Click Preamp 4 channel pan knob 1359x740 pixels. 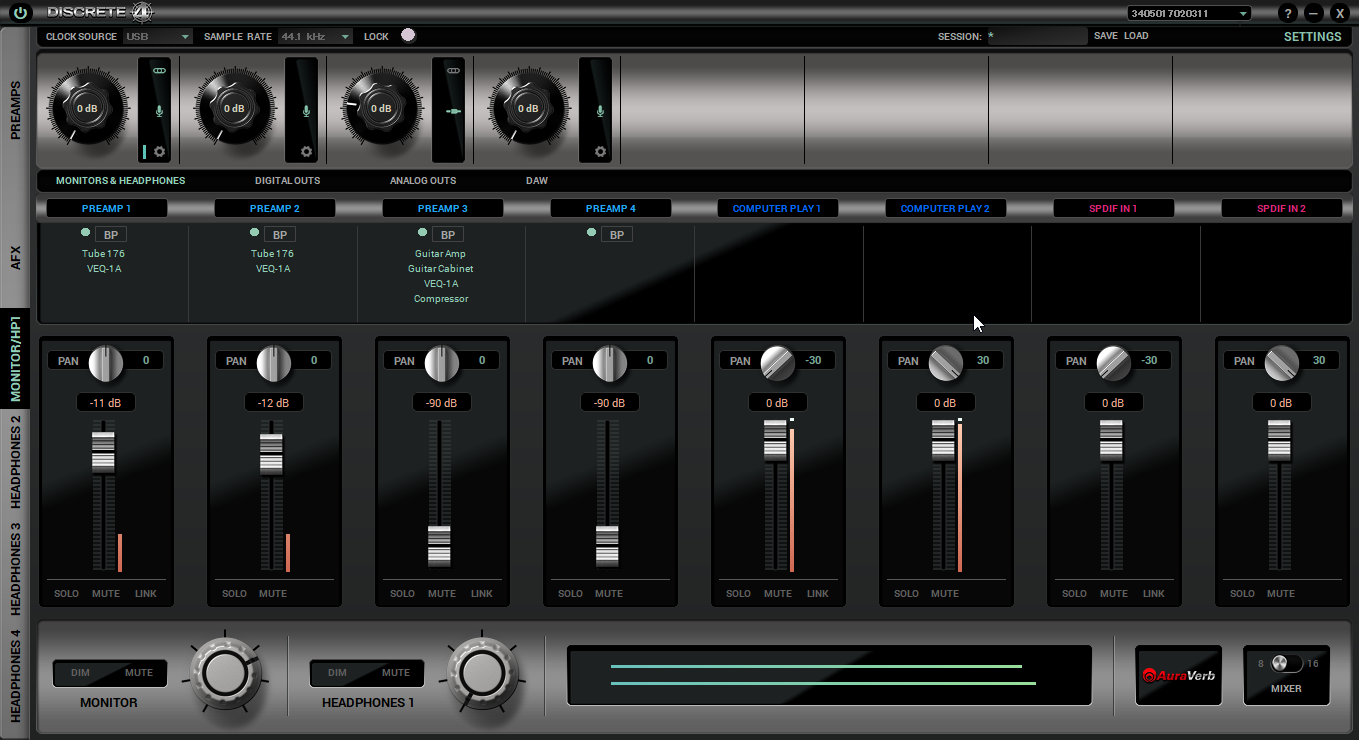click(x=609, y=362)
